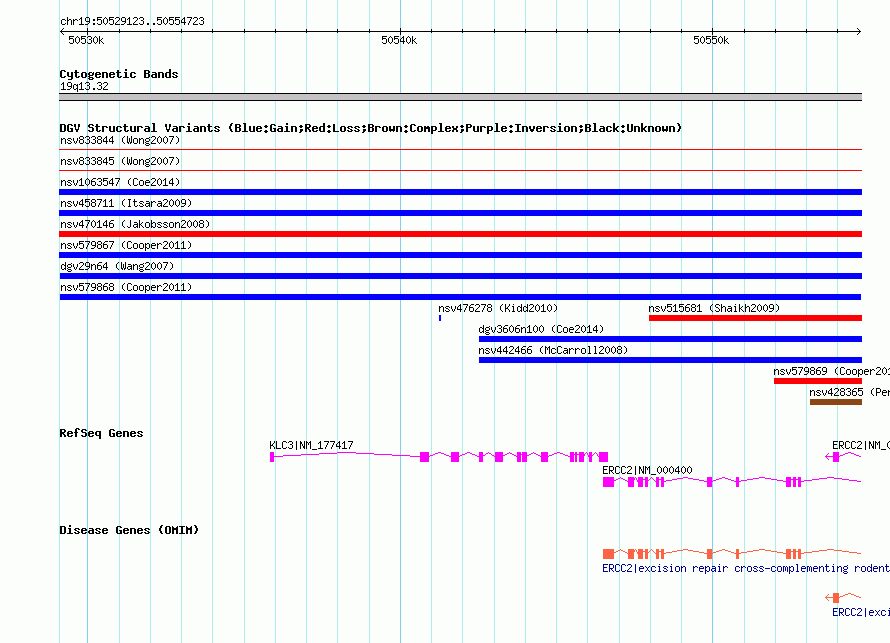
Task: Select the KLC3 magenta gene model
Action: tap(439, 457)
